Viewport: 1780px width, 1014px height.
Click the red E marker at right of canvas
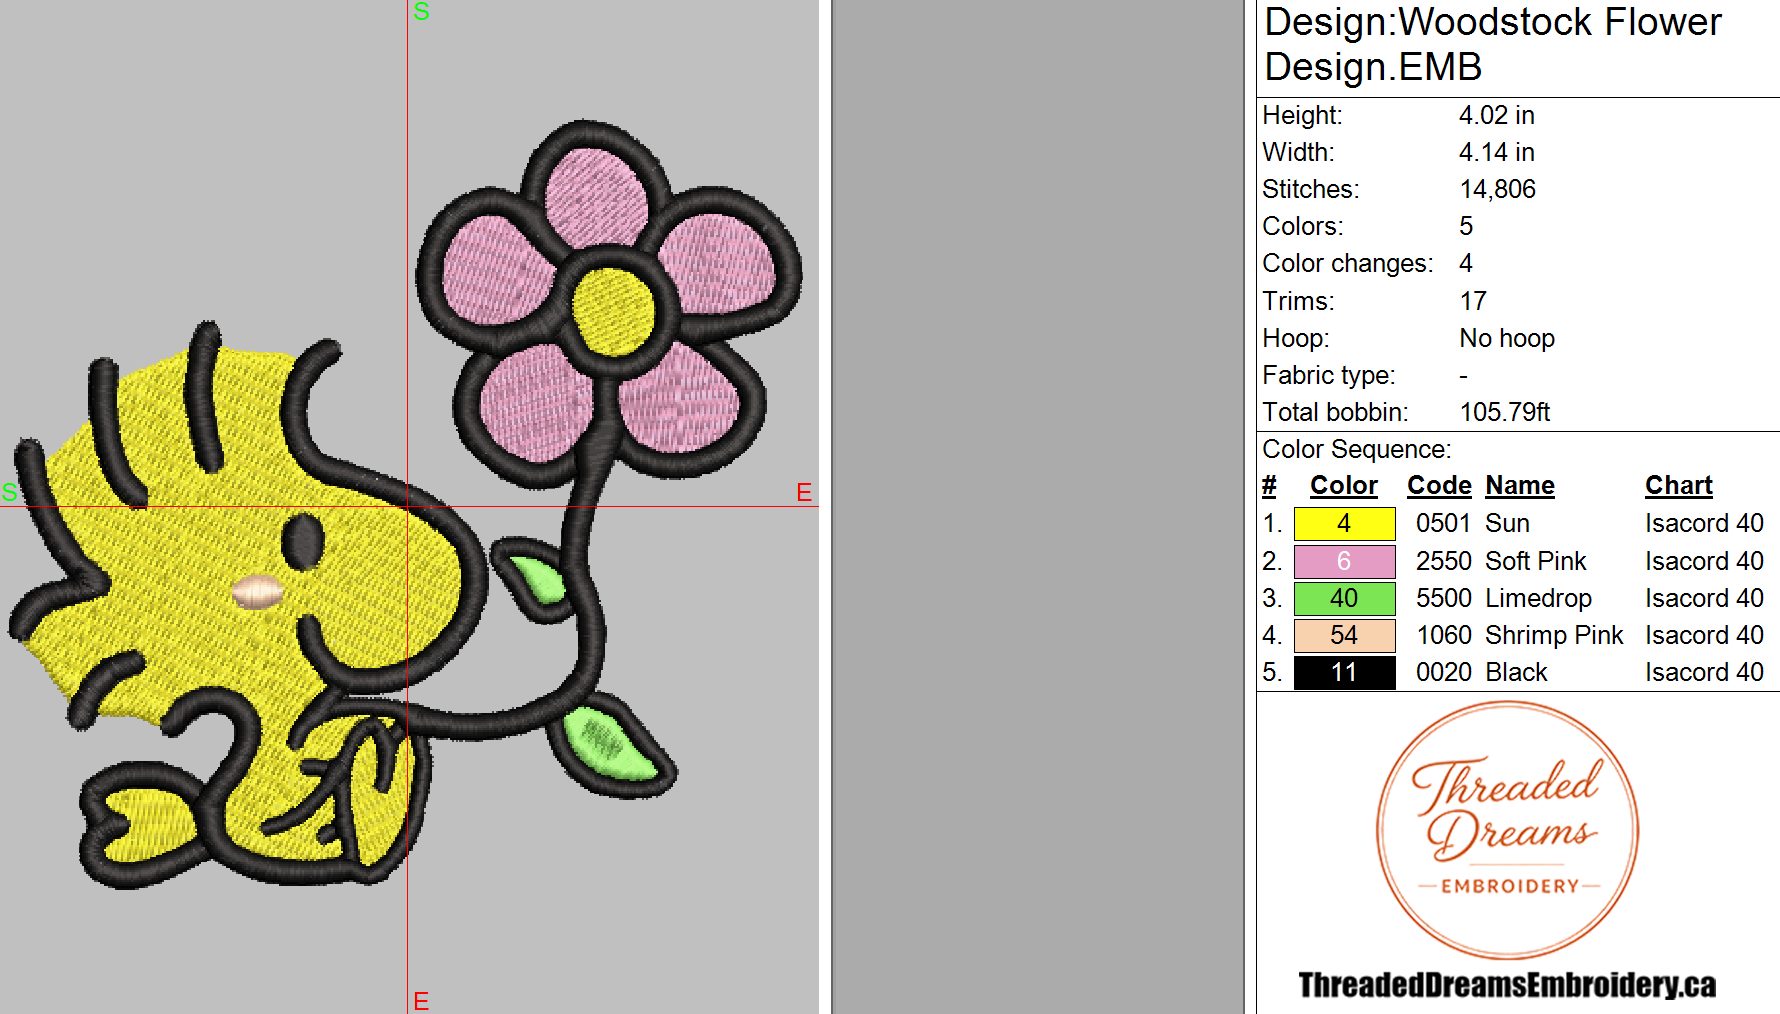pos(804,492)
